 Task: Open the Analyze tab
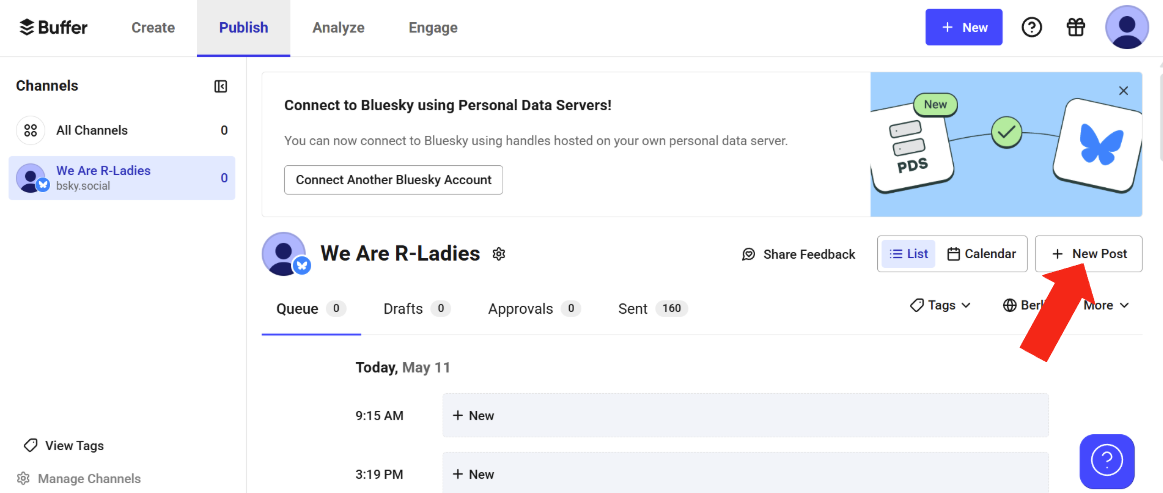(x=338, y=27)
